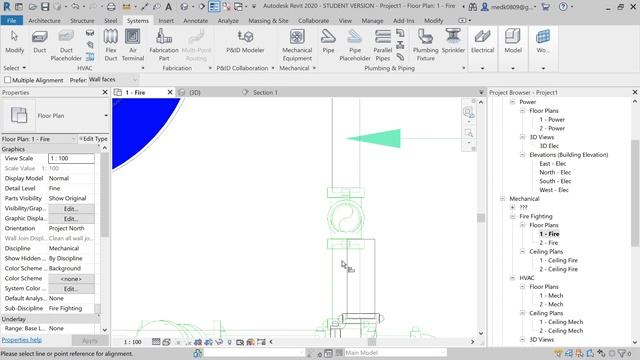Viewport: 640px width, 360px height.
Task: Click the Modify arrow tool
Action: 14,42
